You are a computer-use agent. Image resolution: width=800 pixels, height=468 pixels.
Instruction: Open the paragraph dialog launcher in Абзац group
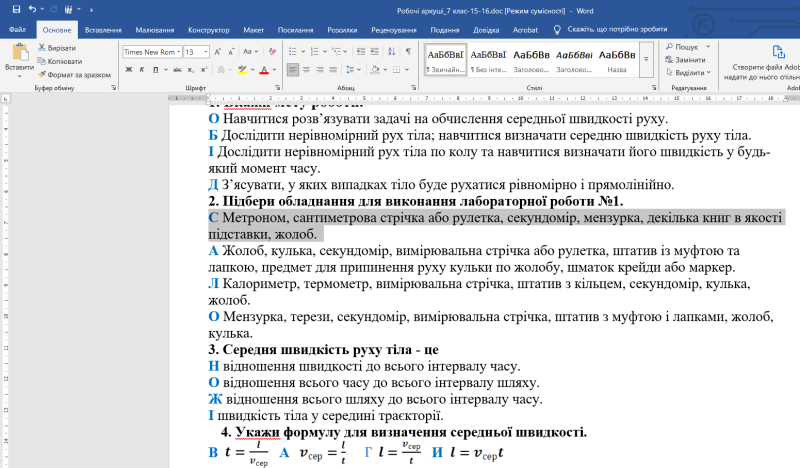(x=413, y=88)
